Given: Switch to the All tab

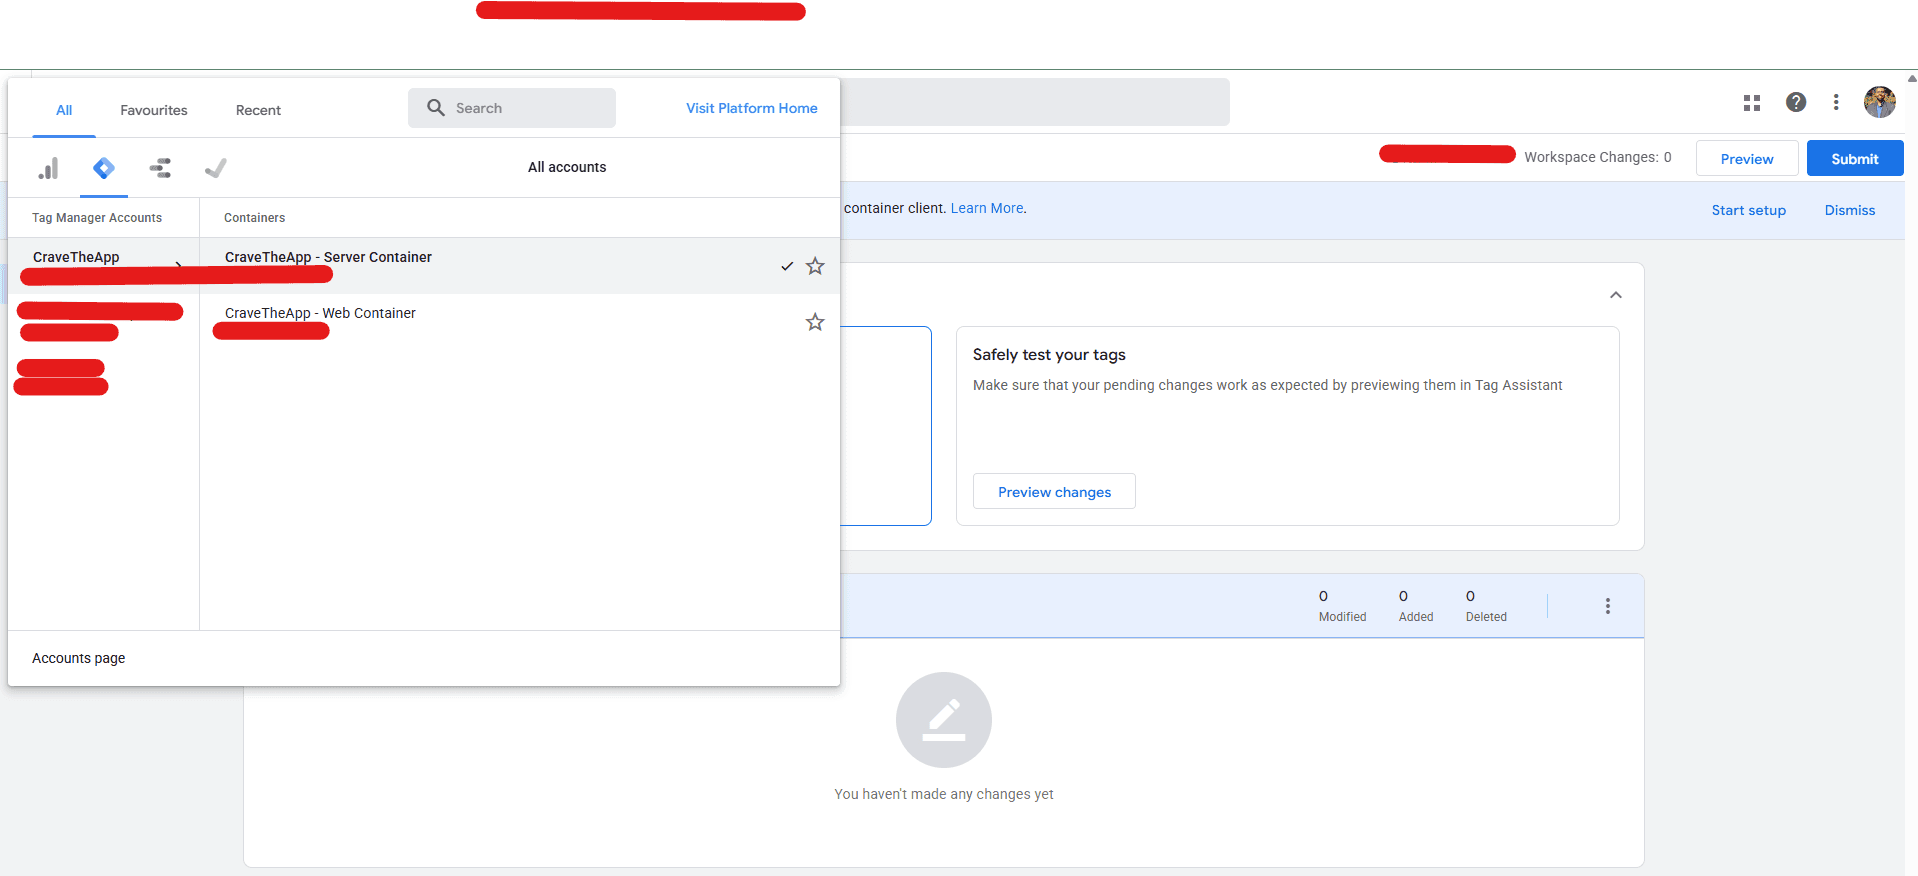Looking at the screenshot, I should (64, 110).
